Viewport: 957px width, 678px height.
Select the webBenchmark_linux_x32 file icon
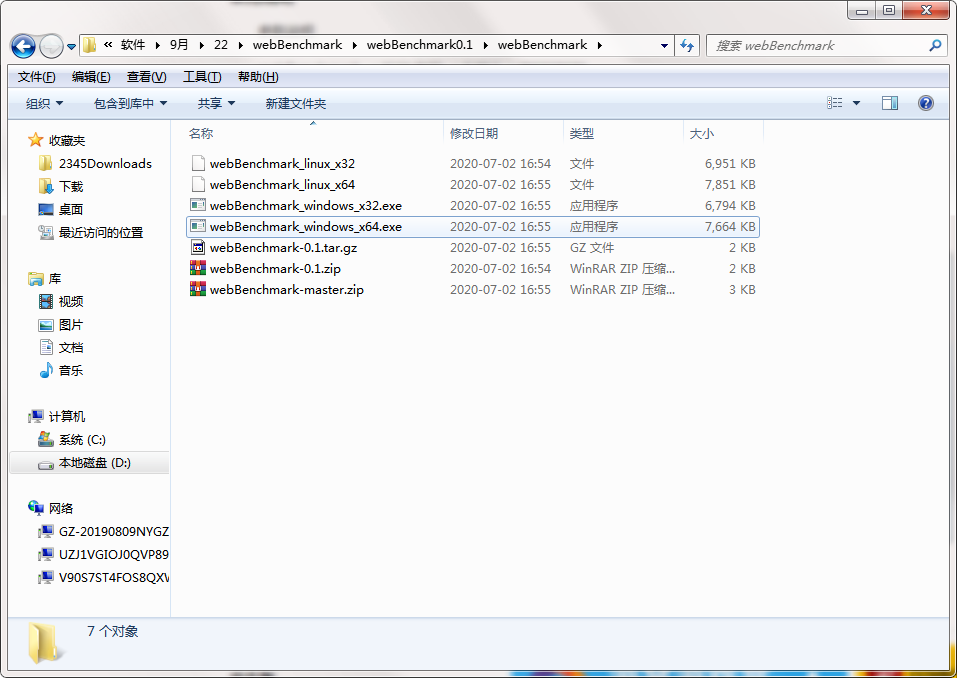(x=198, y=163)
